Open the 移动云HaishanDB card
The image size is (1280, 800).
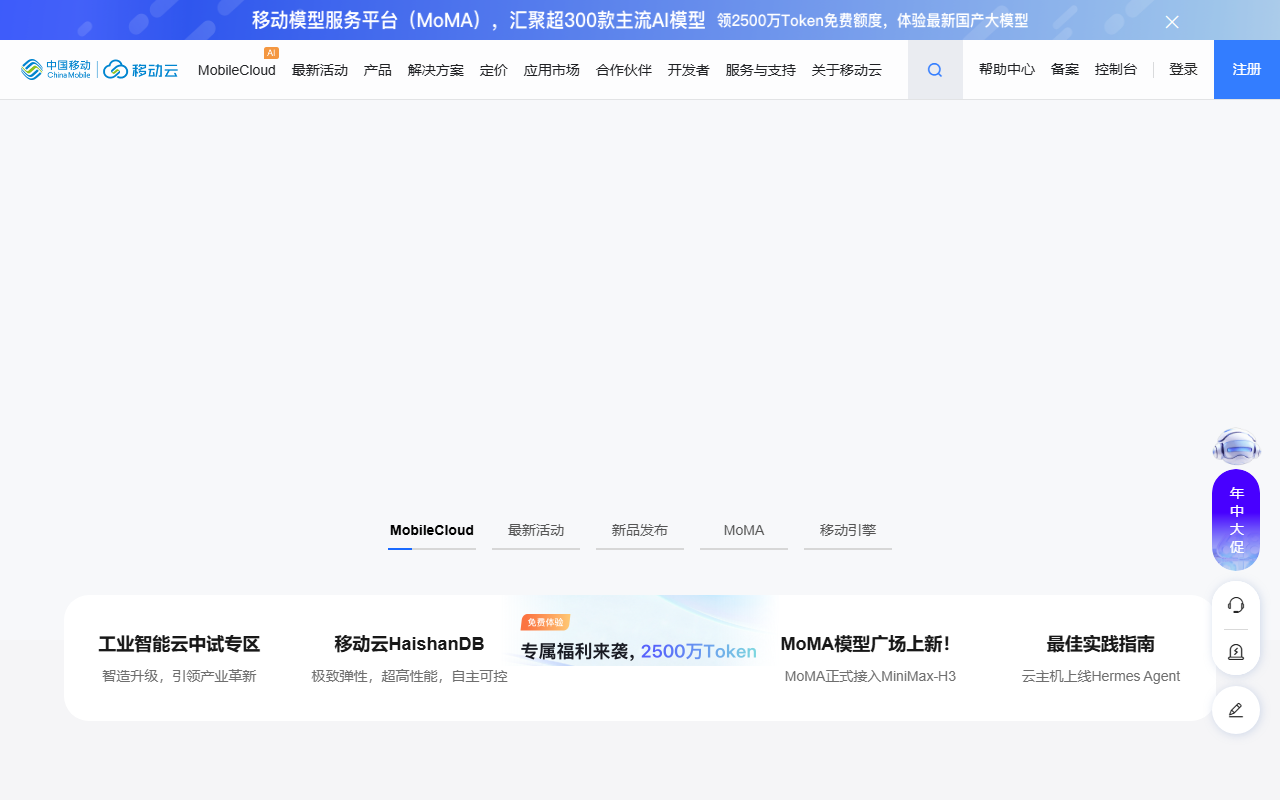[x=409, y=658]
